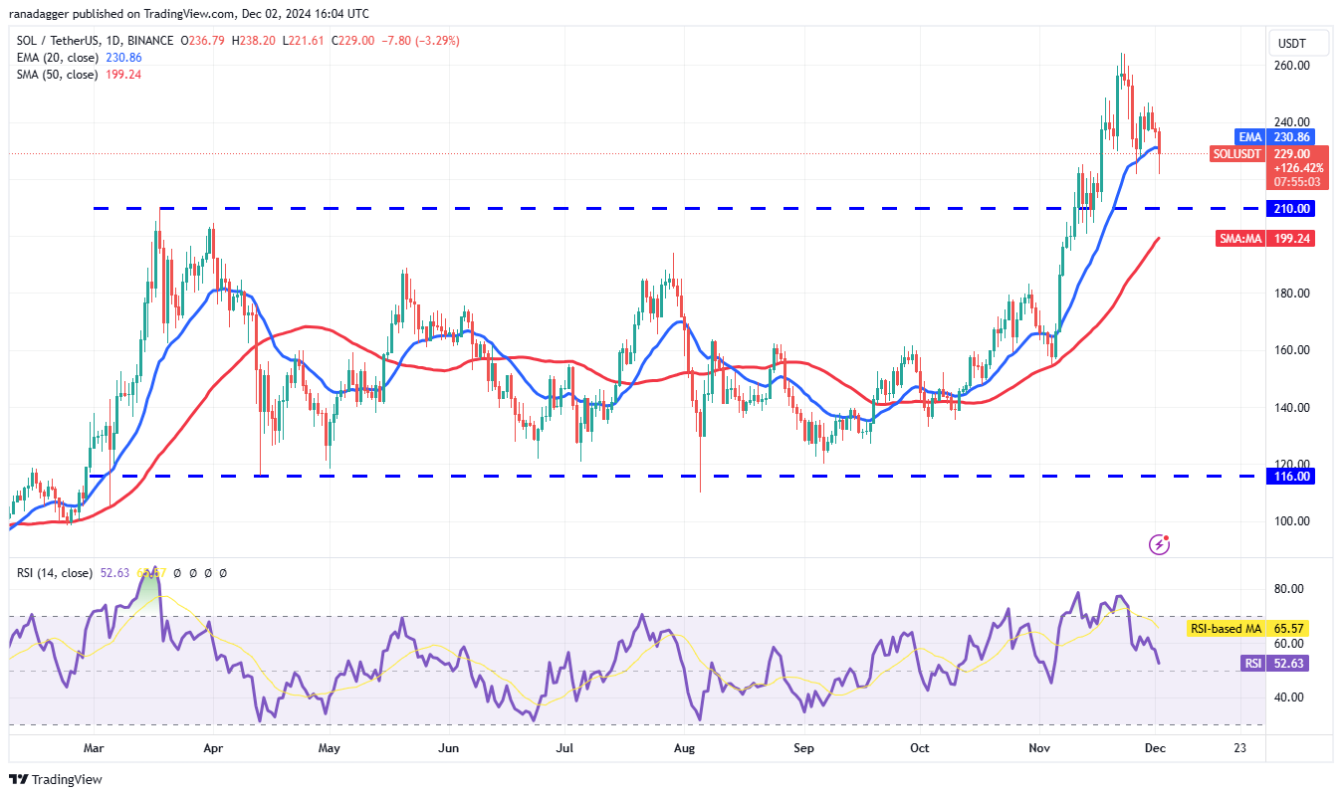Viewport: 1339px width, 794px height.
Task: Click the 80.00 RSI axis label
Action: coord(1289,589)
